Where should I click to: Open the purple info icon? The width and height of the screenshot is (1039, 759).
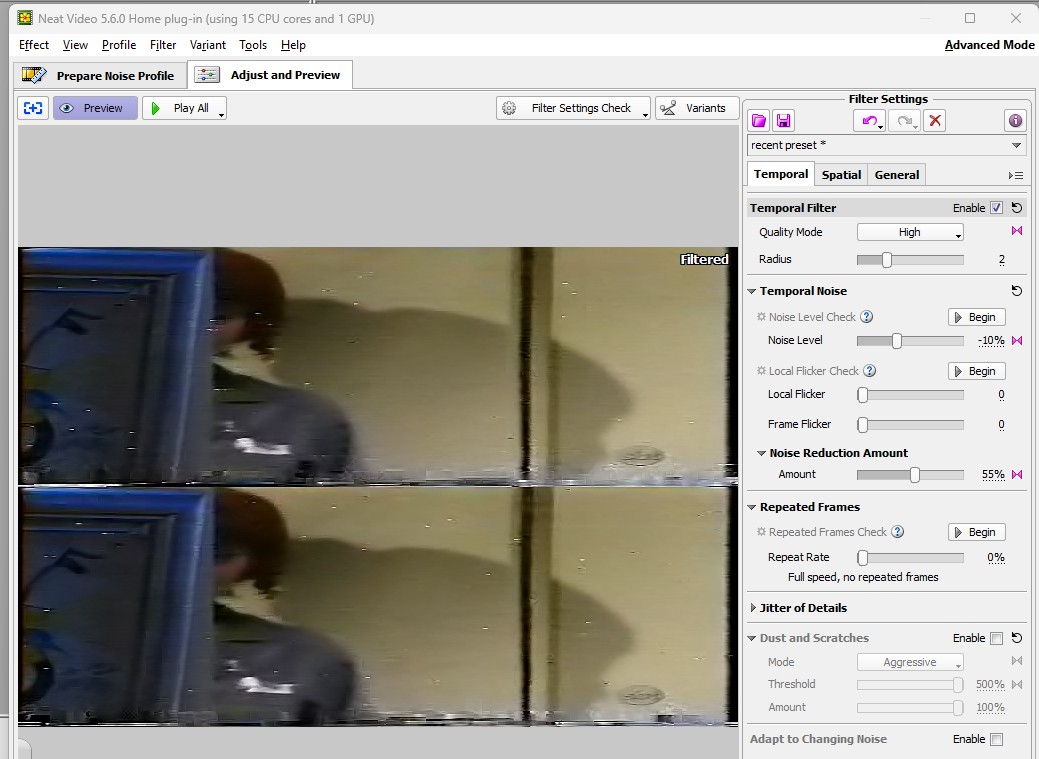[1015, 121]
